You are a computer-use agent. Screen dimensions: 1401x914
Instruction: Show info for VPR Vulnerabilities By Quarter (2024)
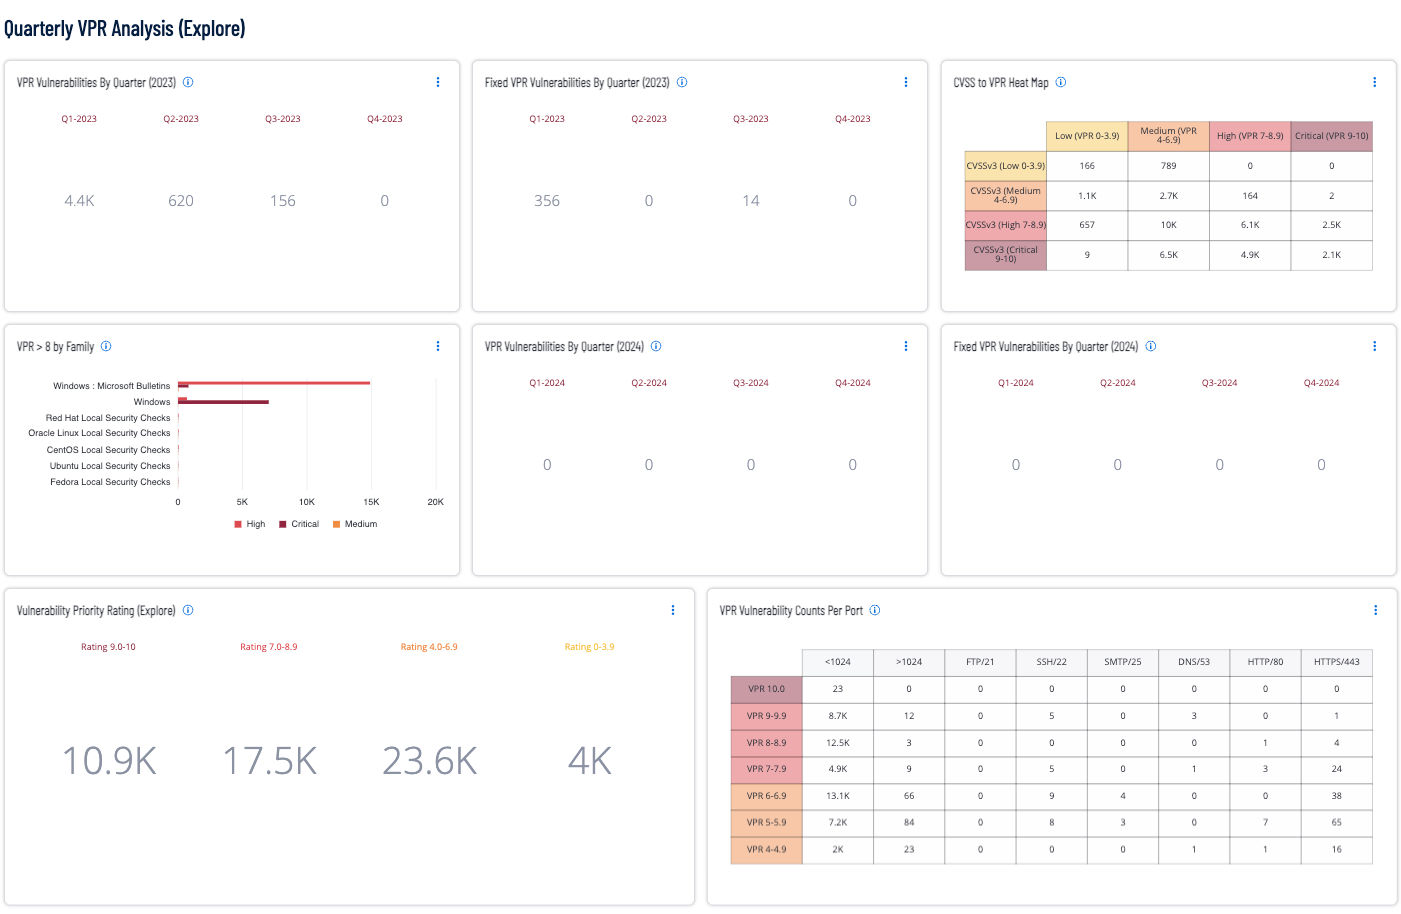[656, 347]
